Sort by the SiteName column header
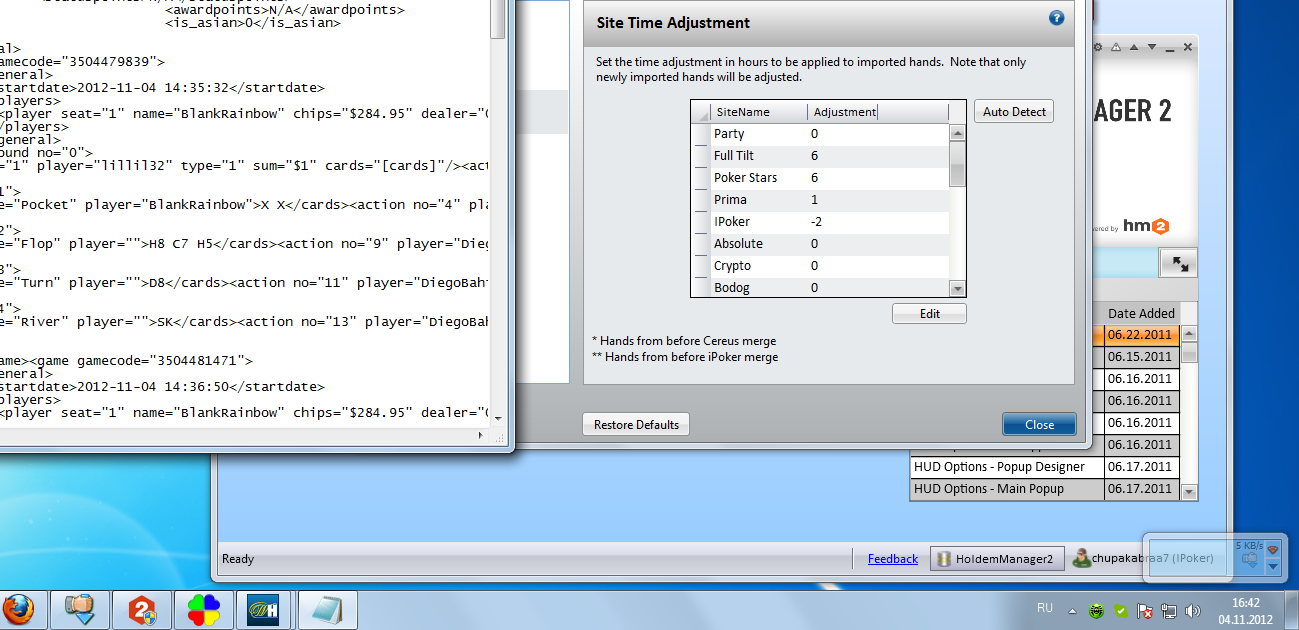 tap(759, 112)
